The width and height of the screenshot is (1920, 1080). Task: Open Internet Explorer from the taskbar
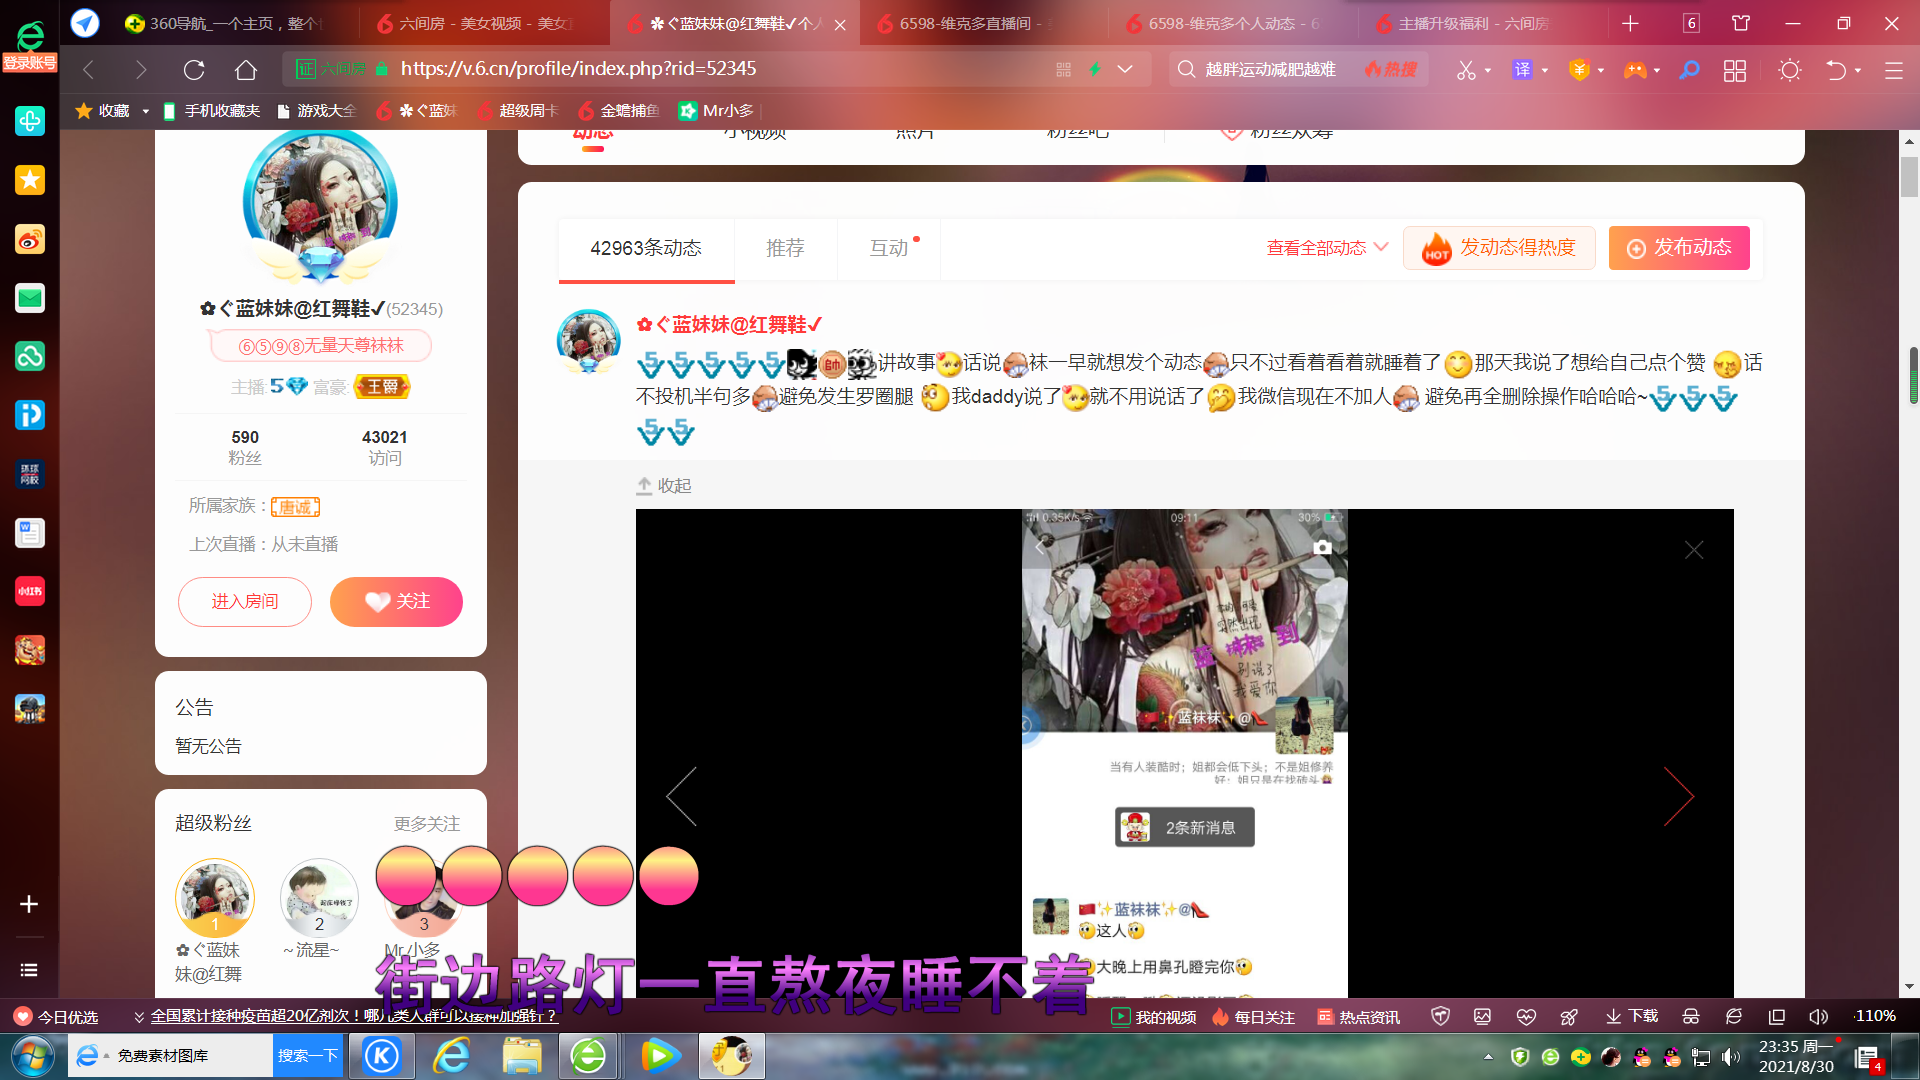(452, 1056)
